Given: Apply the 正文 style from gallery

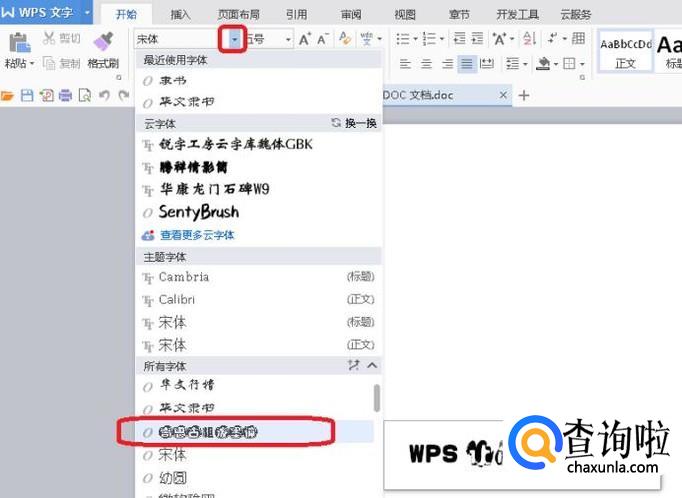Looking at the screenshot, I should (625, 52).
